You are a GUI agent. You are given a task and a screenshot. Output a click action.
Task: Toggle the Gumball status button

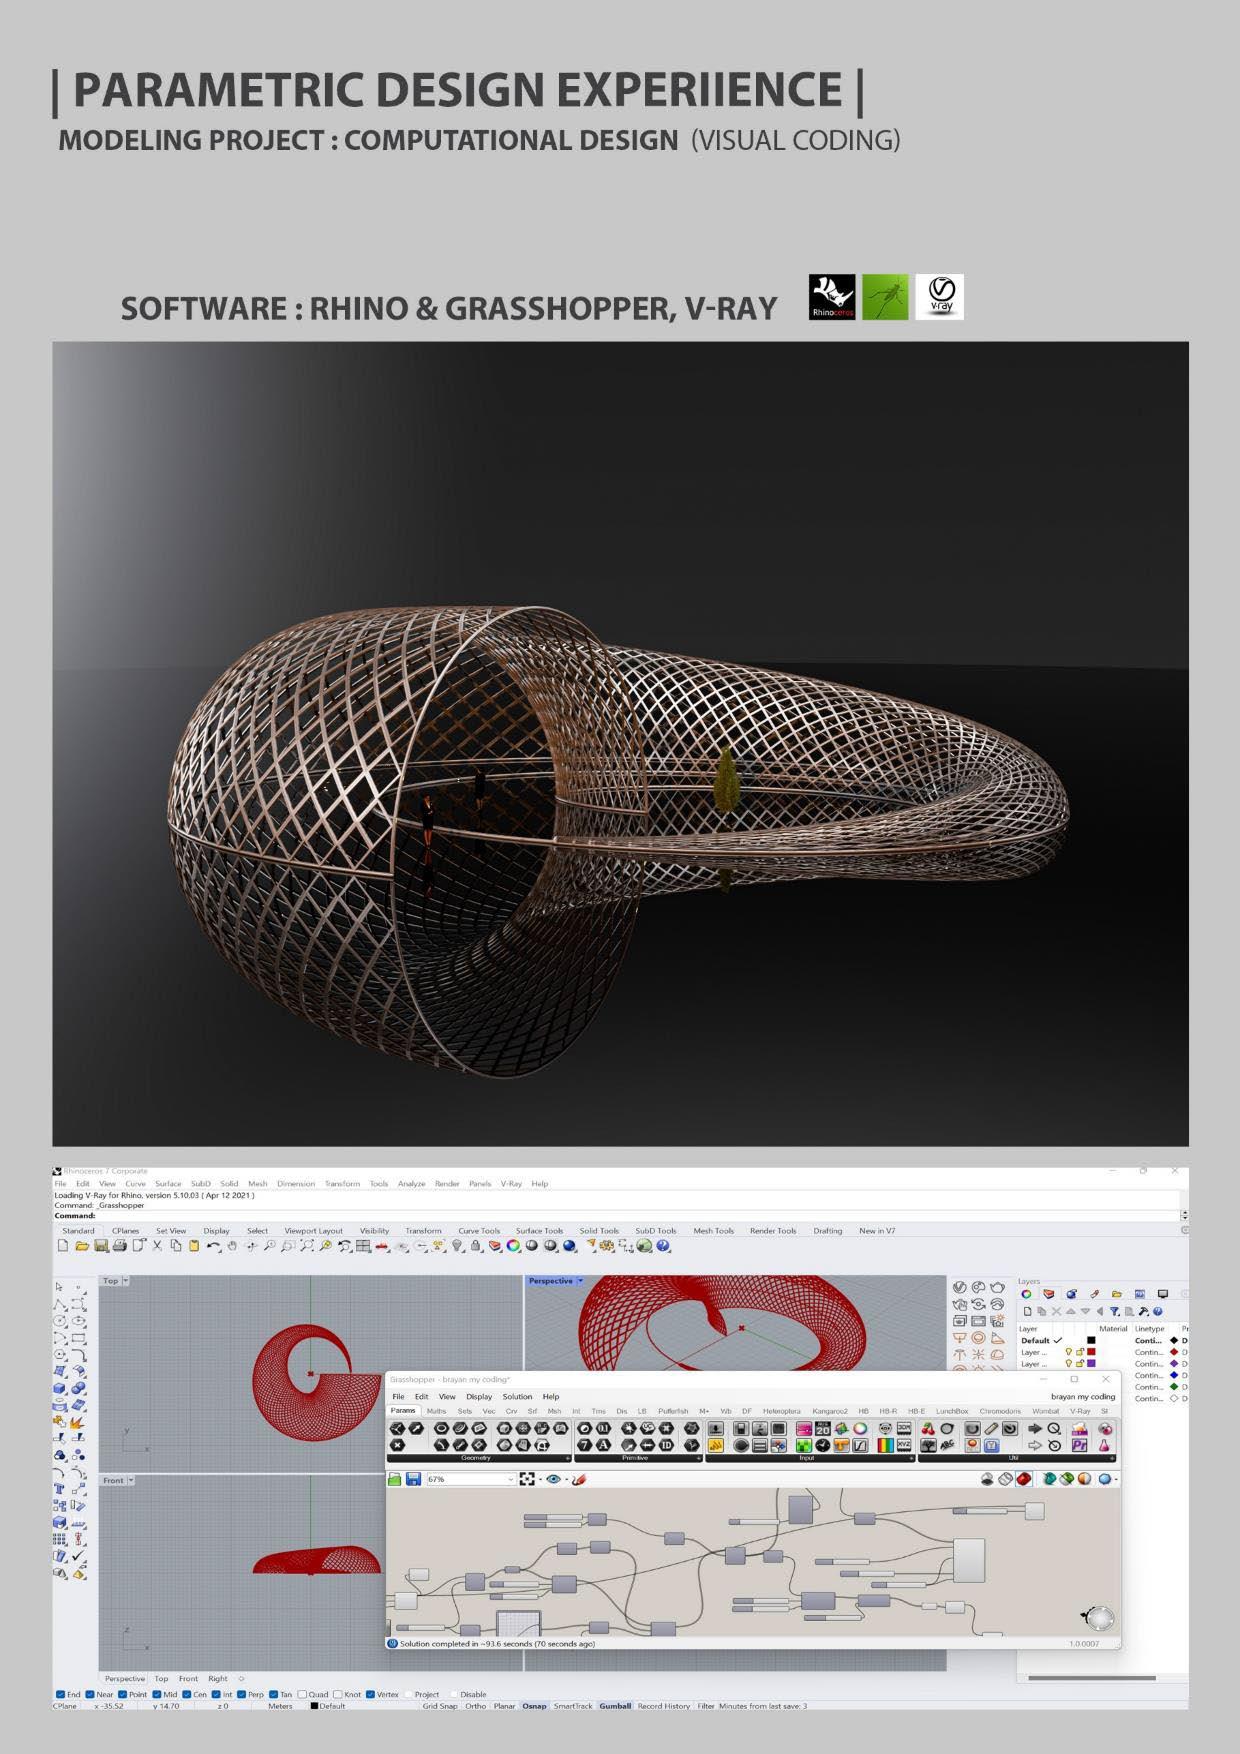pos(615,1706)
